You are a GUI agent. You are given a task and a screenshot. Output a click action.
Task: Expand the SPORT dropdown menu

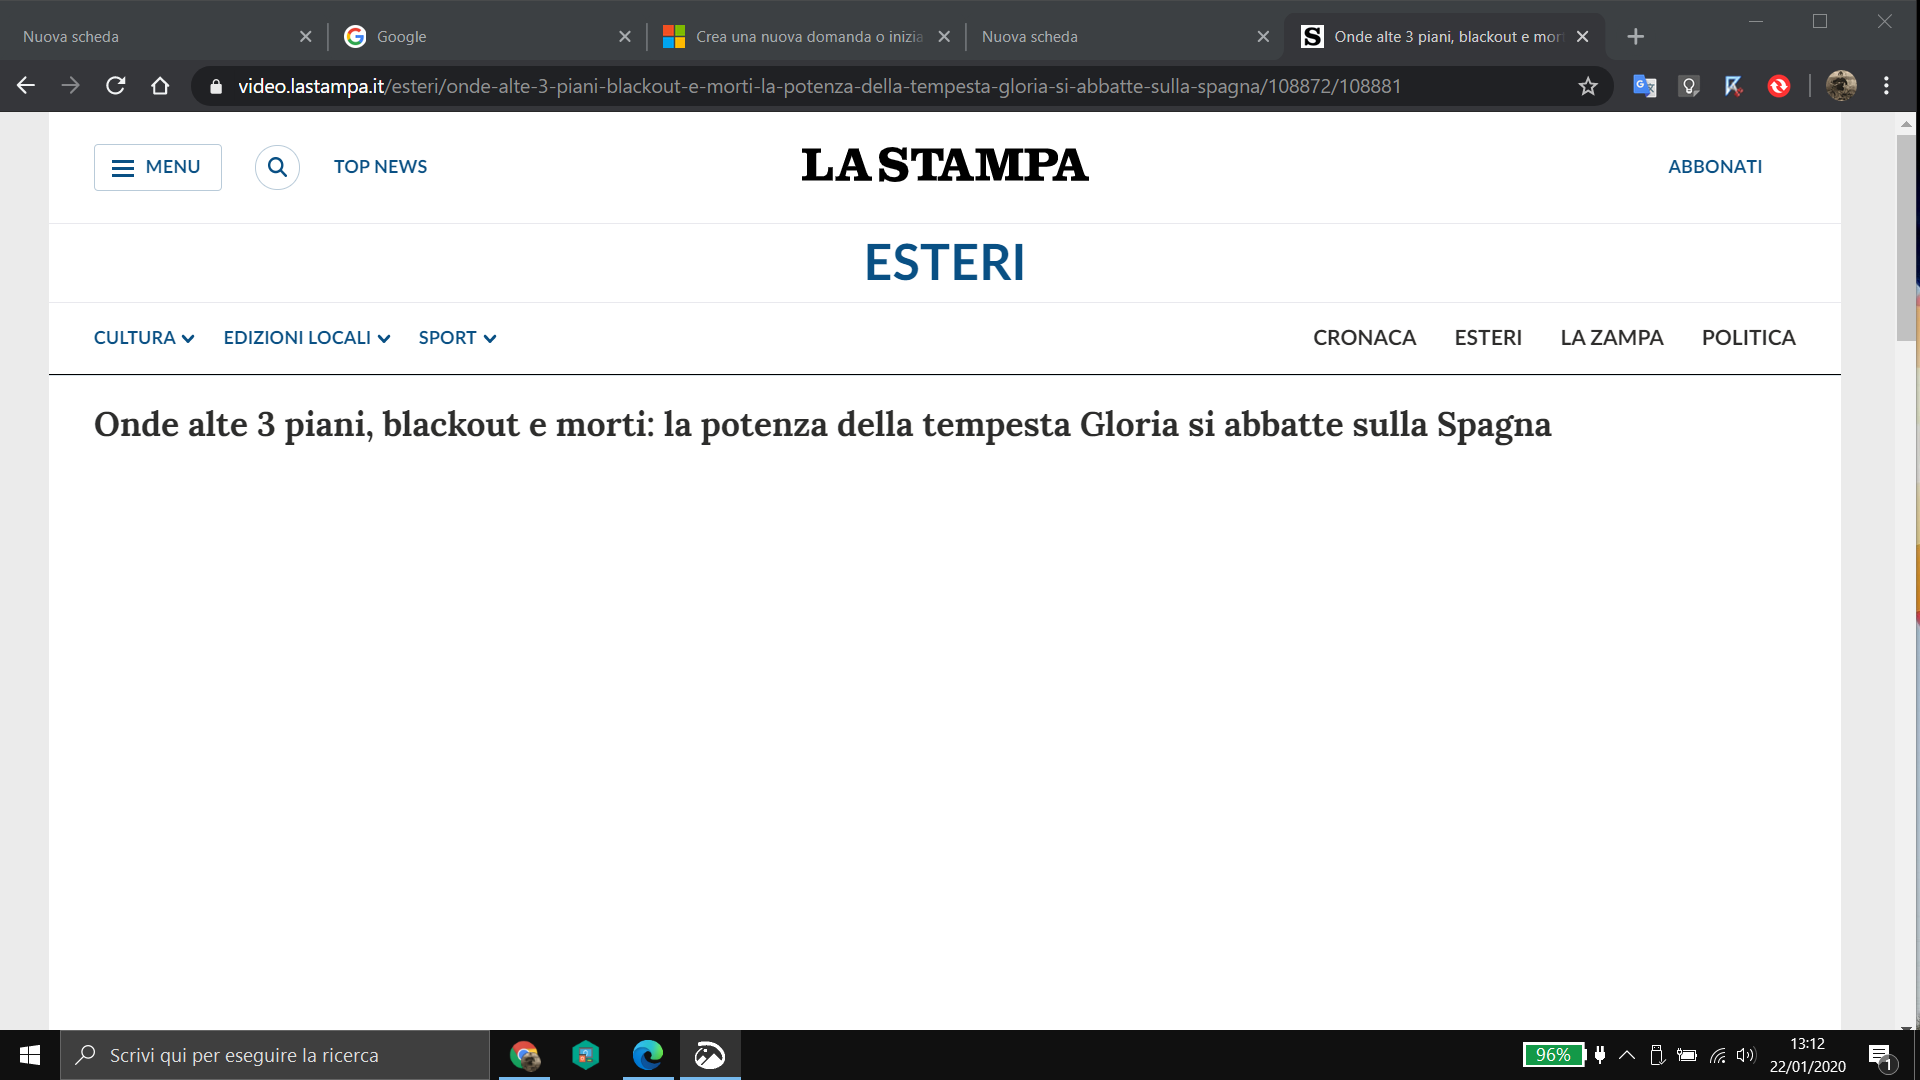tap(457, 338)
